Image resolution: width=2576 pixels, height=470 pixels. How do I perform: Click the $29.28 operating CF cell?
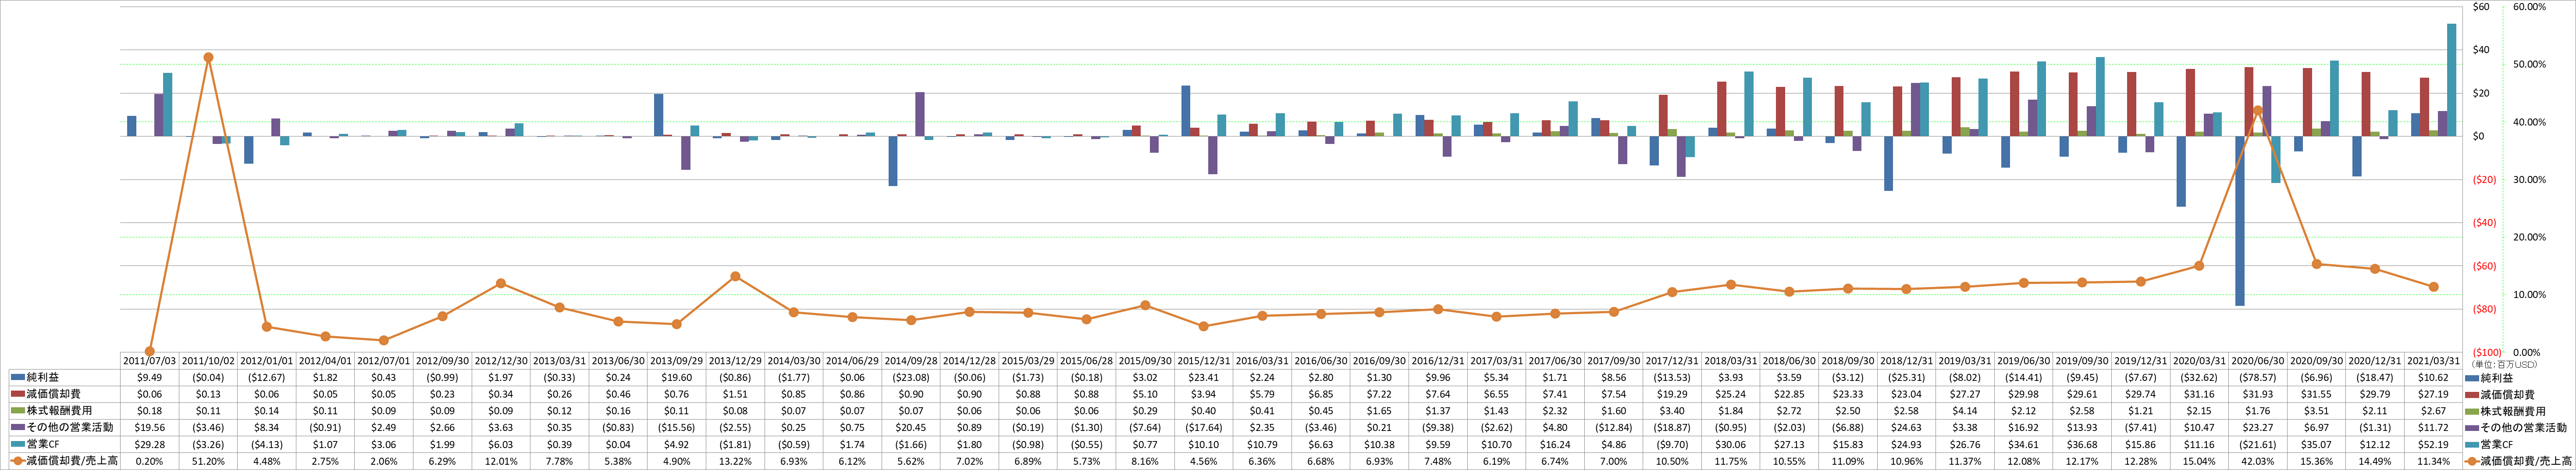coord(149,444)
